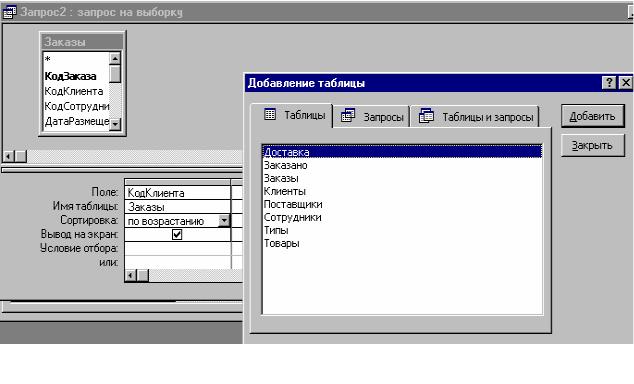Viewport: 634px width, 384px height.
Task: Click the column selector above КодКлиента
Action: pos(178,182)
